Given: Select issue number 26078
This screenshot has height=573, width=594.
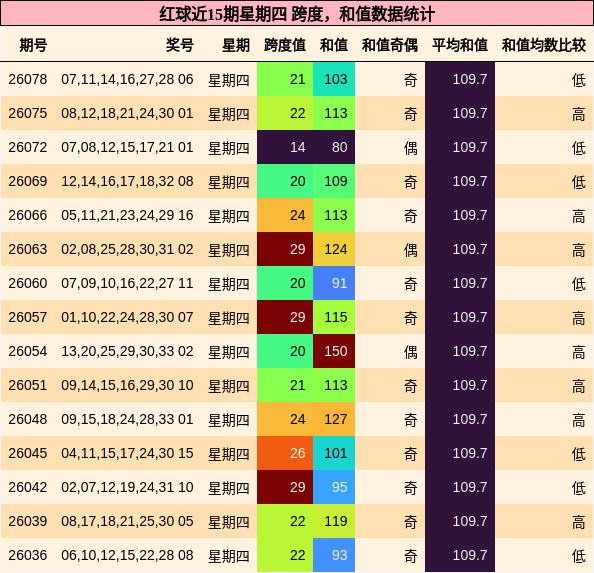Looking at the screenshot, I should pos(28,79).
